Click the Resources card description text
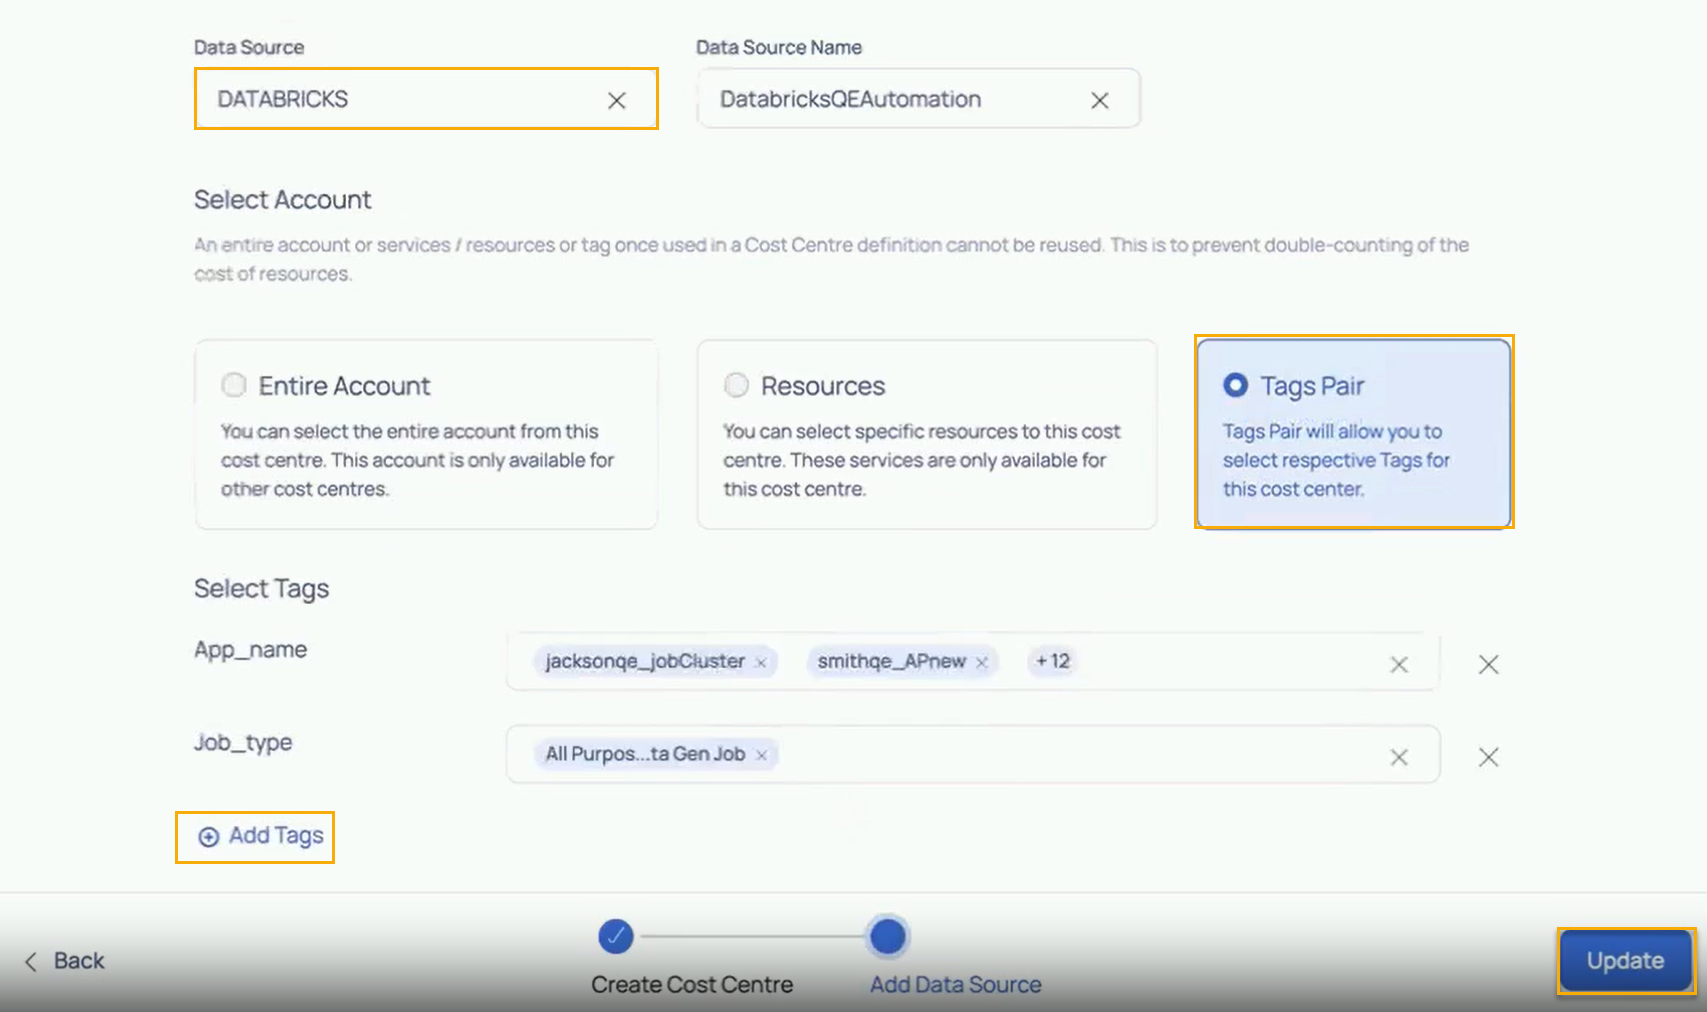1707x1012 pixels. (922, 460)
